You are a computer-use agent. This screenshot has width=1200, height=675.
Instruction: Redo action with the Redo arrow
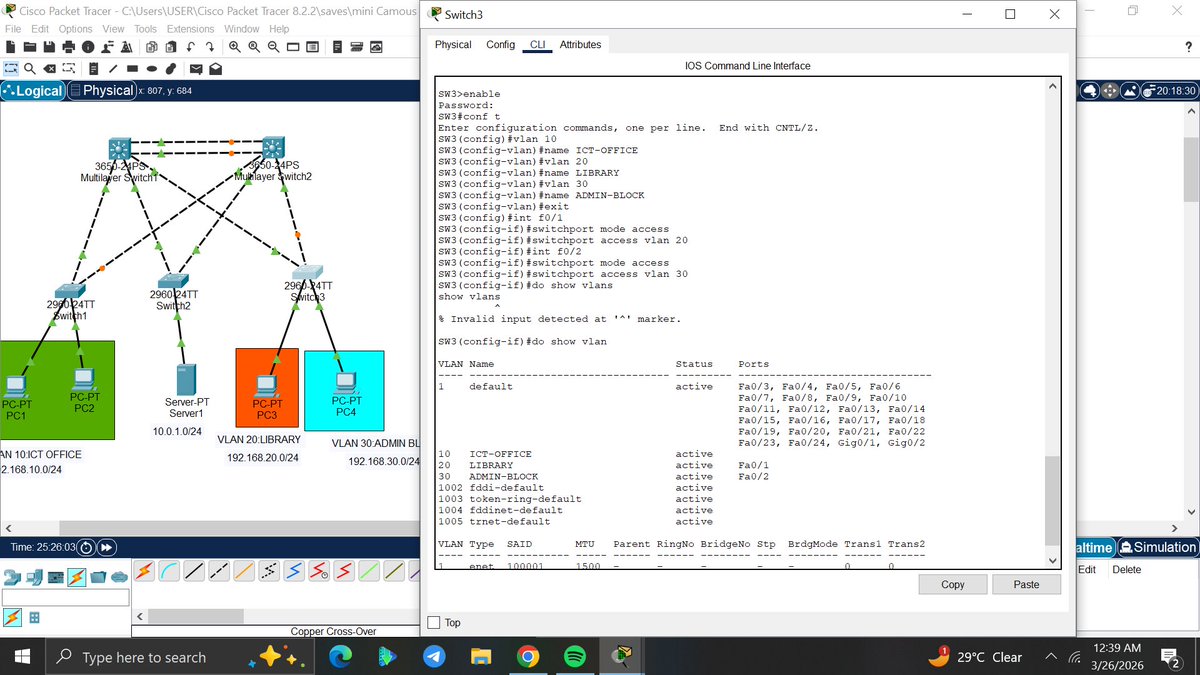[210, 47]
